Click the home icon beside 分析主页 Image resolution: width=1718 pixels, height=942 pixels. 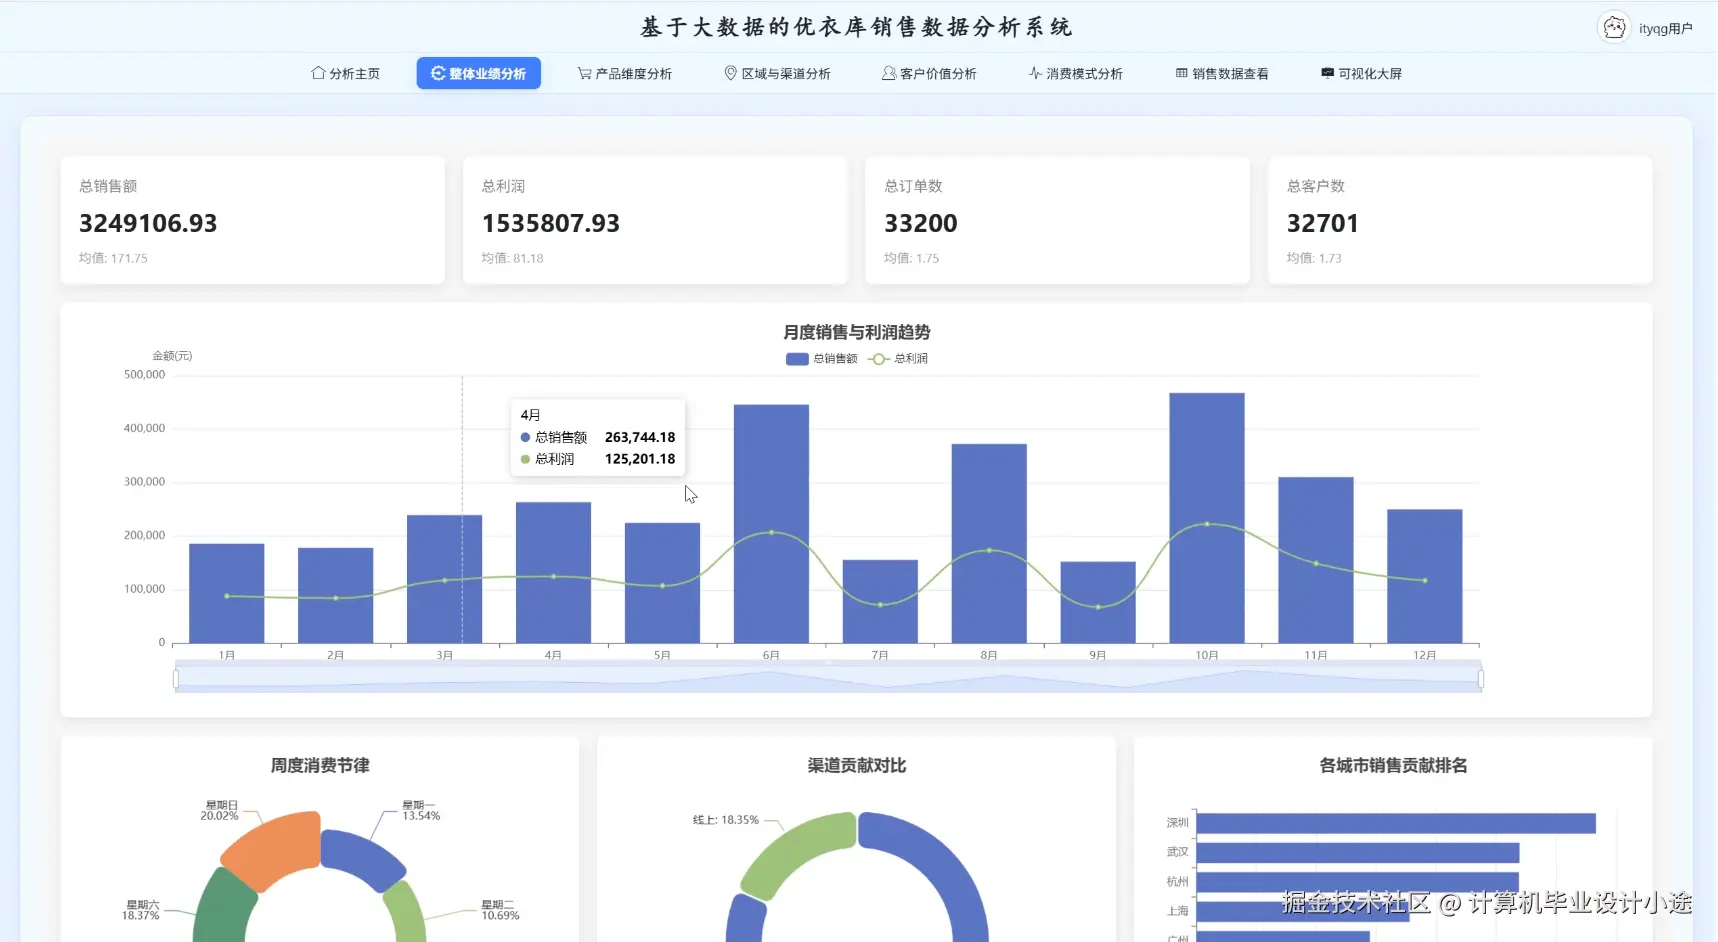tap(318, 73)
